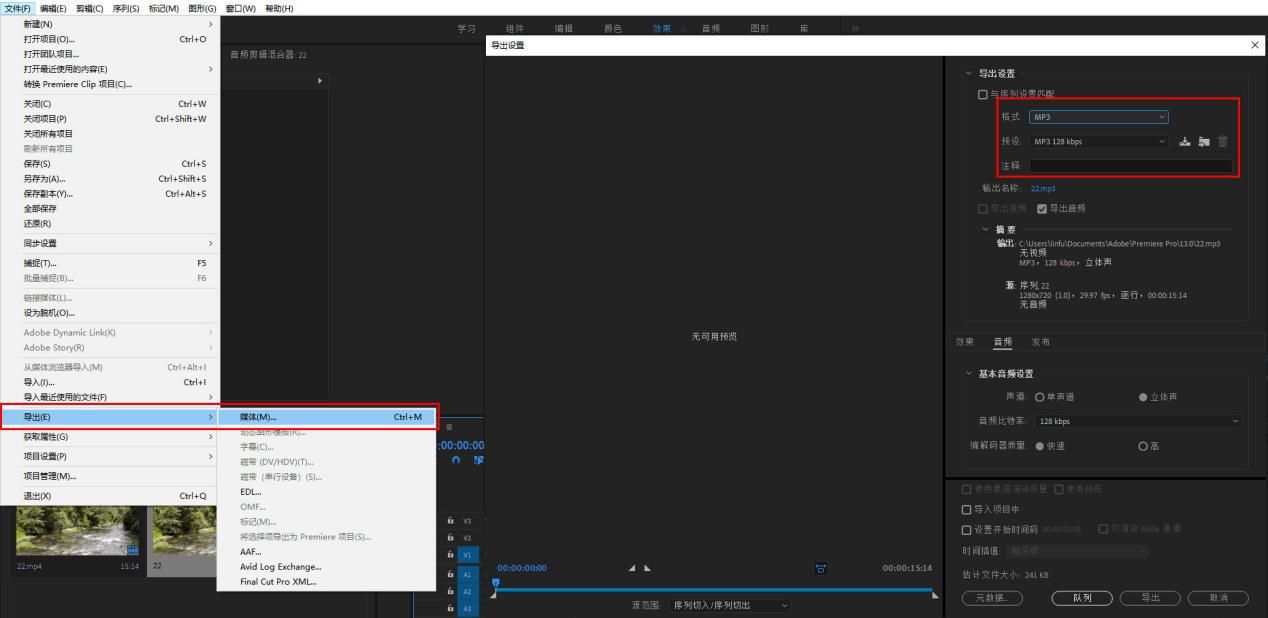Uncheck 导出音频 checkbox
The width and height of the screenshot is (1268, 618).
click(1042, 208)
